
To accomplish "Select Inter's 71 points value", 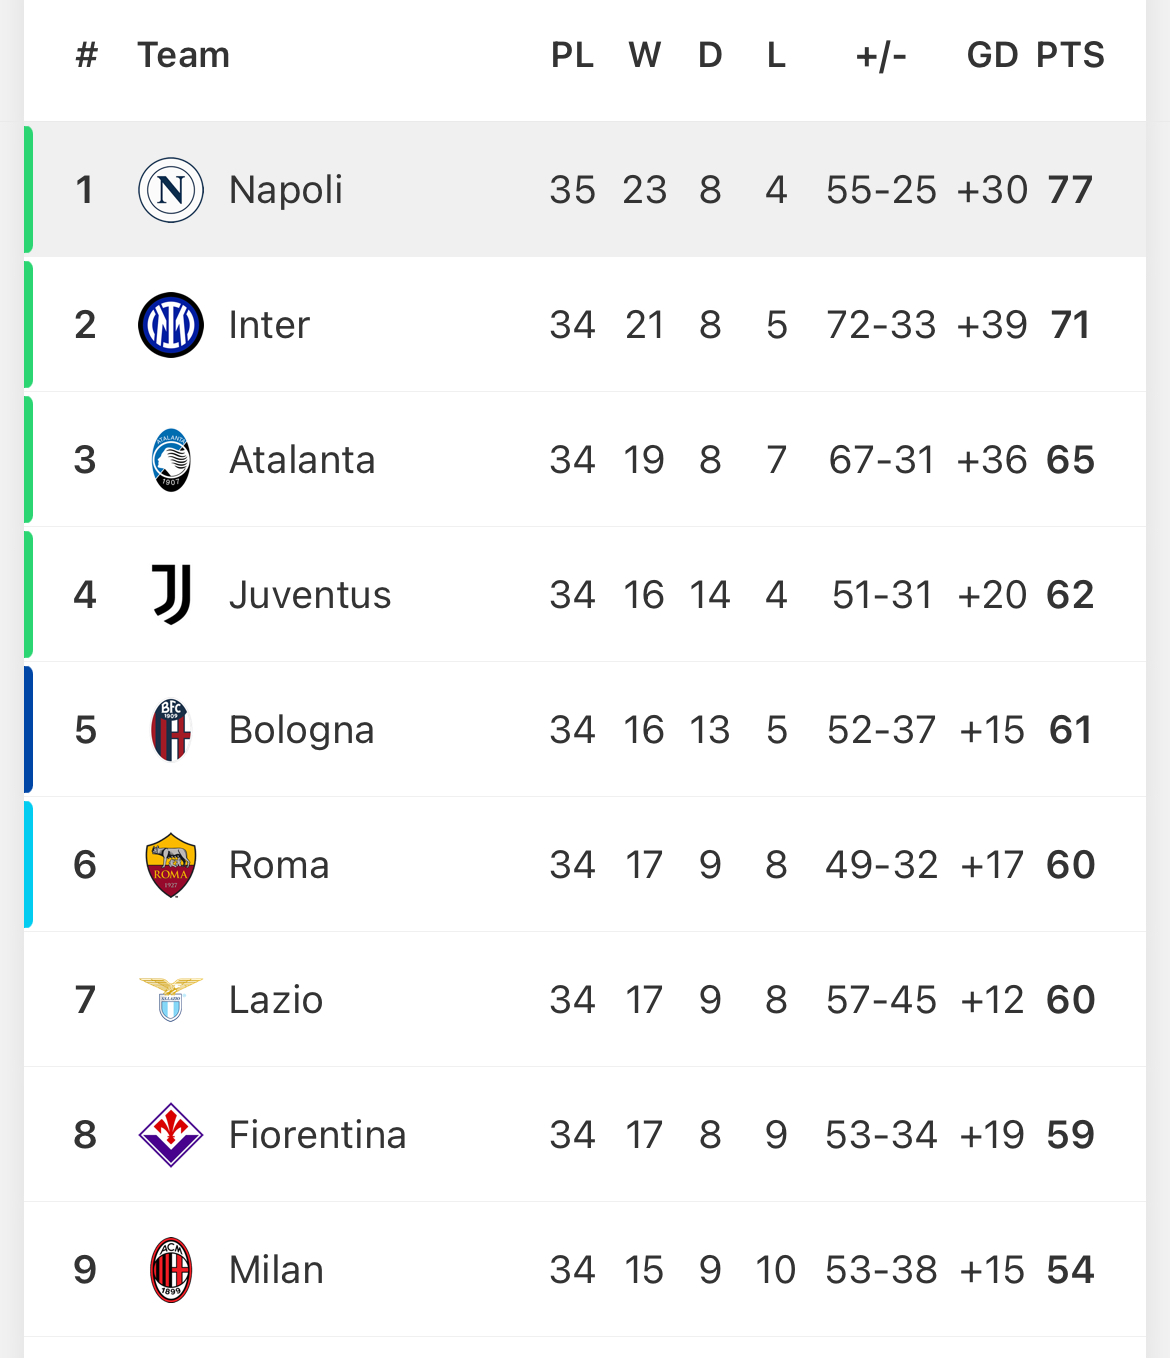I will pos(1070,325).
